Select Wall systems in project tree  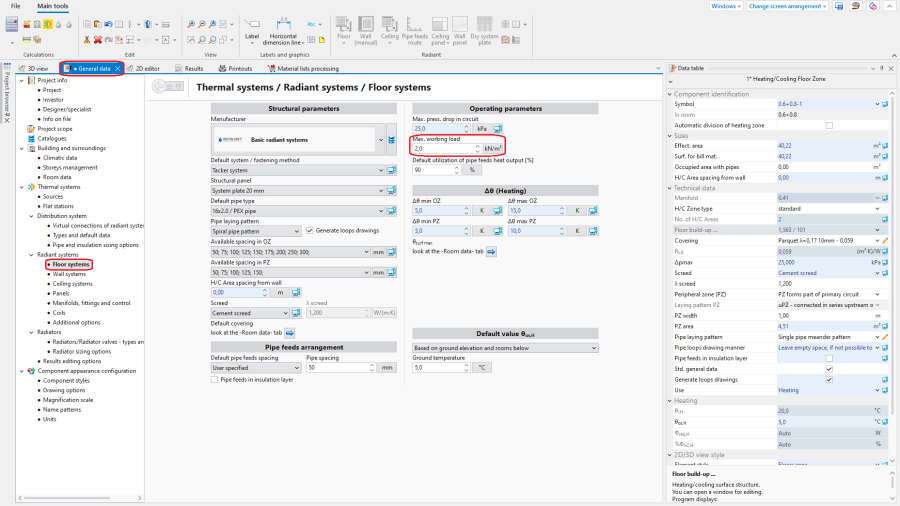(69, 274)
